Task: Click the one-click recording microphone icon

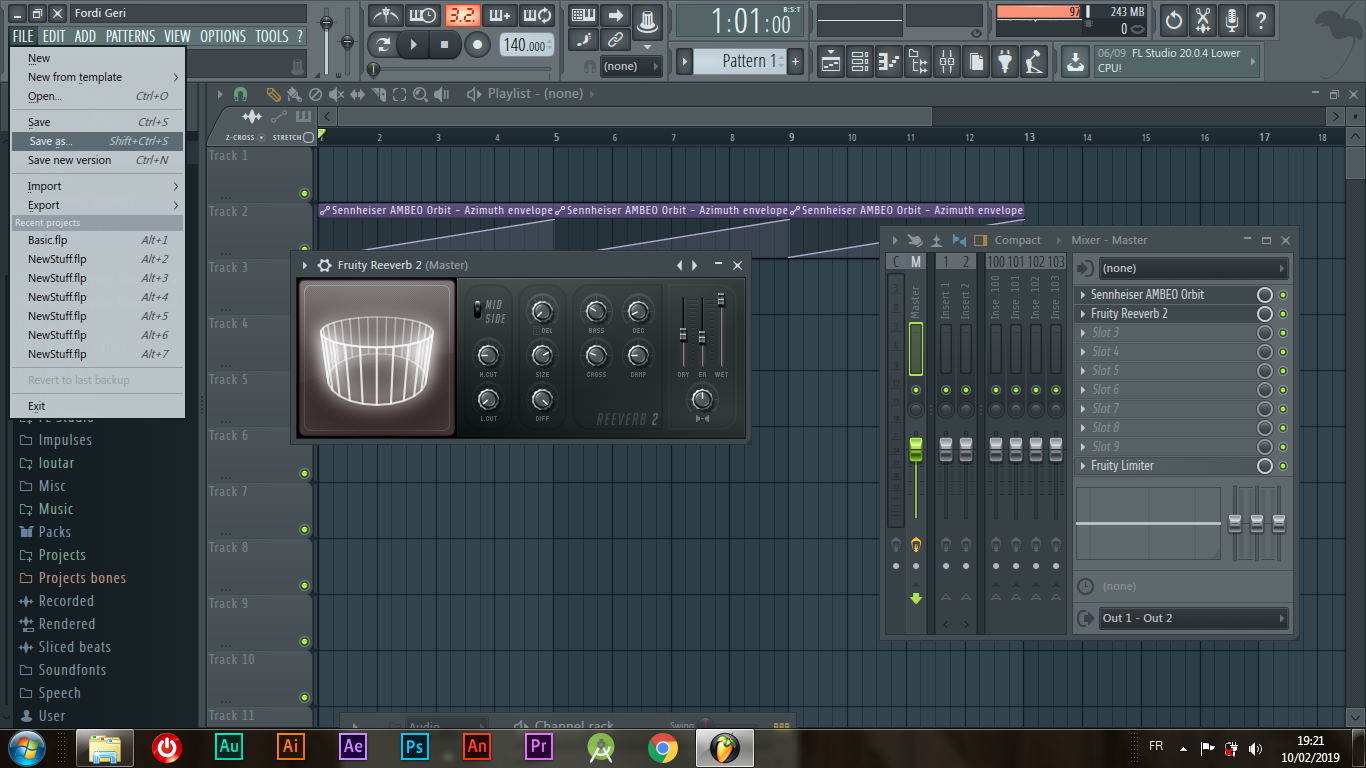Action: tap(1232, 19)
